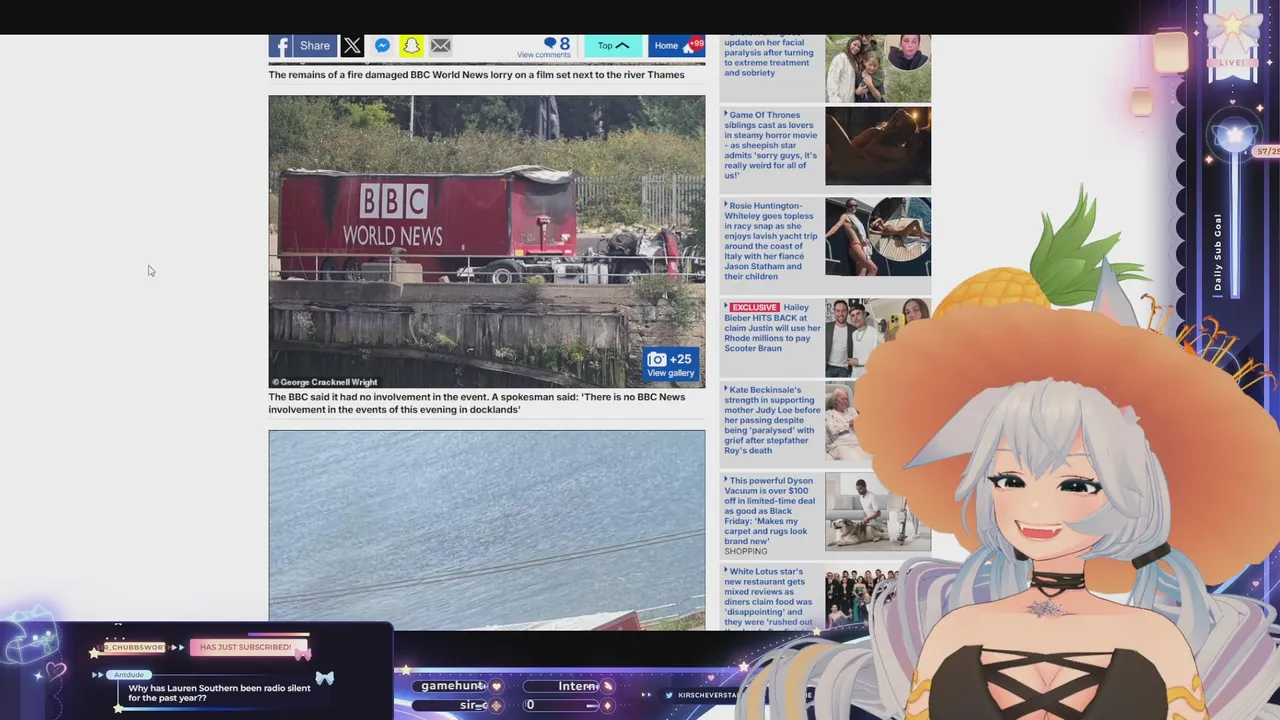Click the Facebook Share text button

tap(314, 46)
